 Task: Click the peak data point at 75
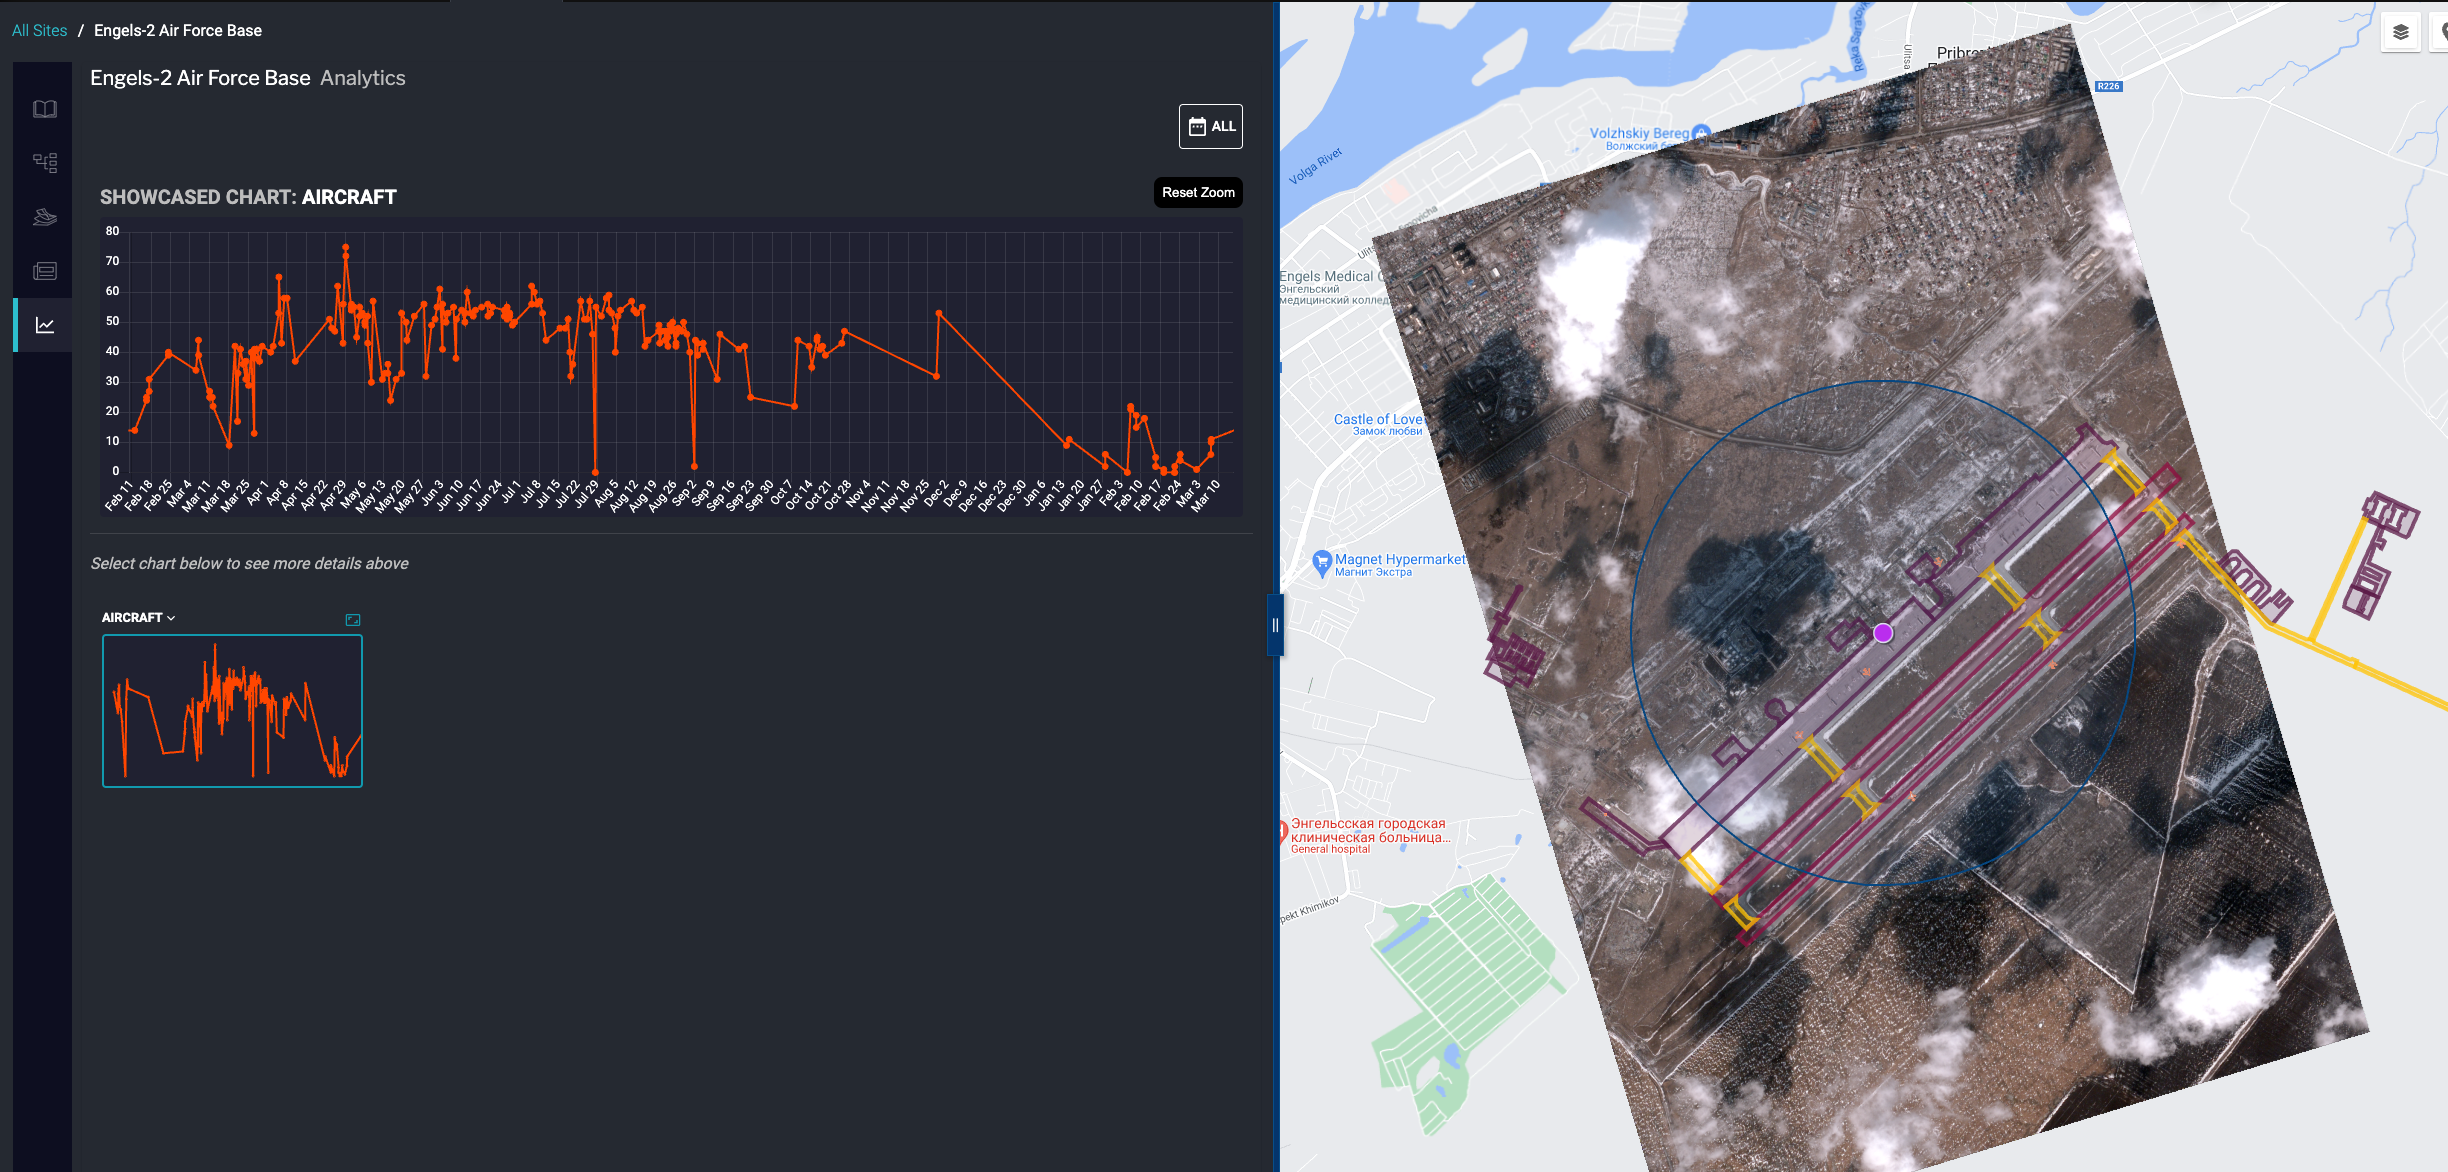tap(346, 247)
